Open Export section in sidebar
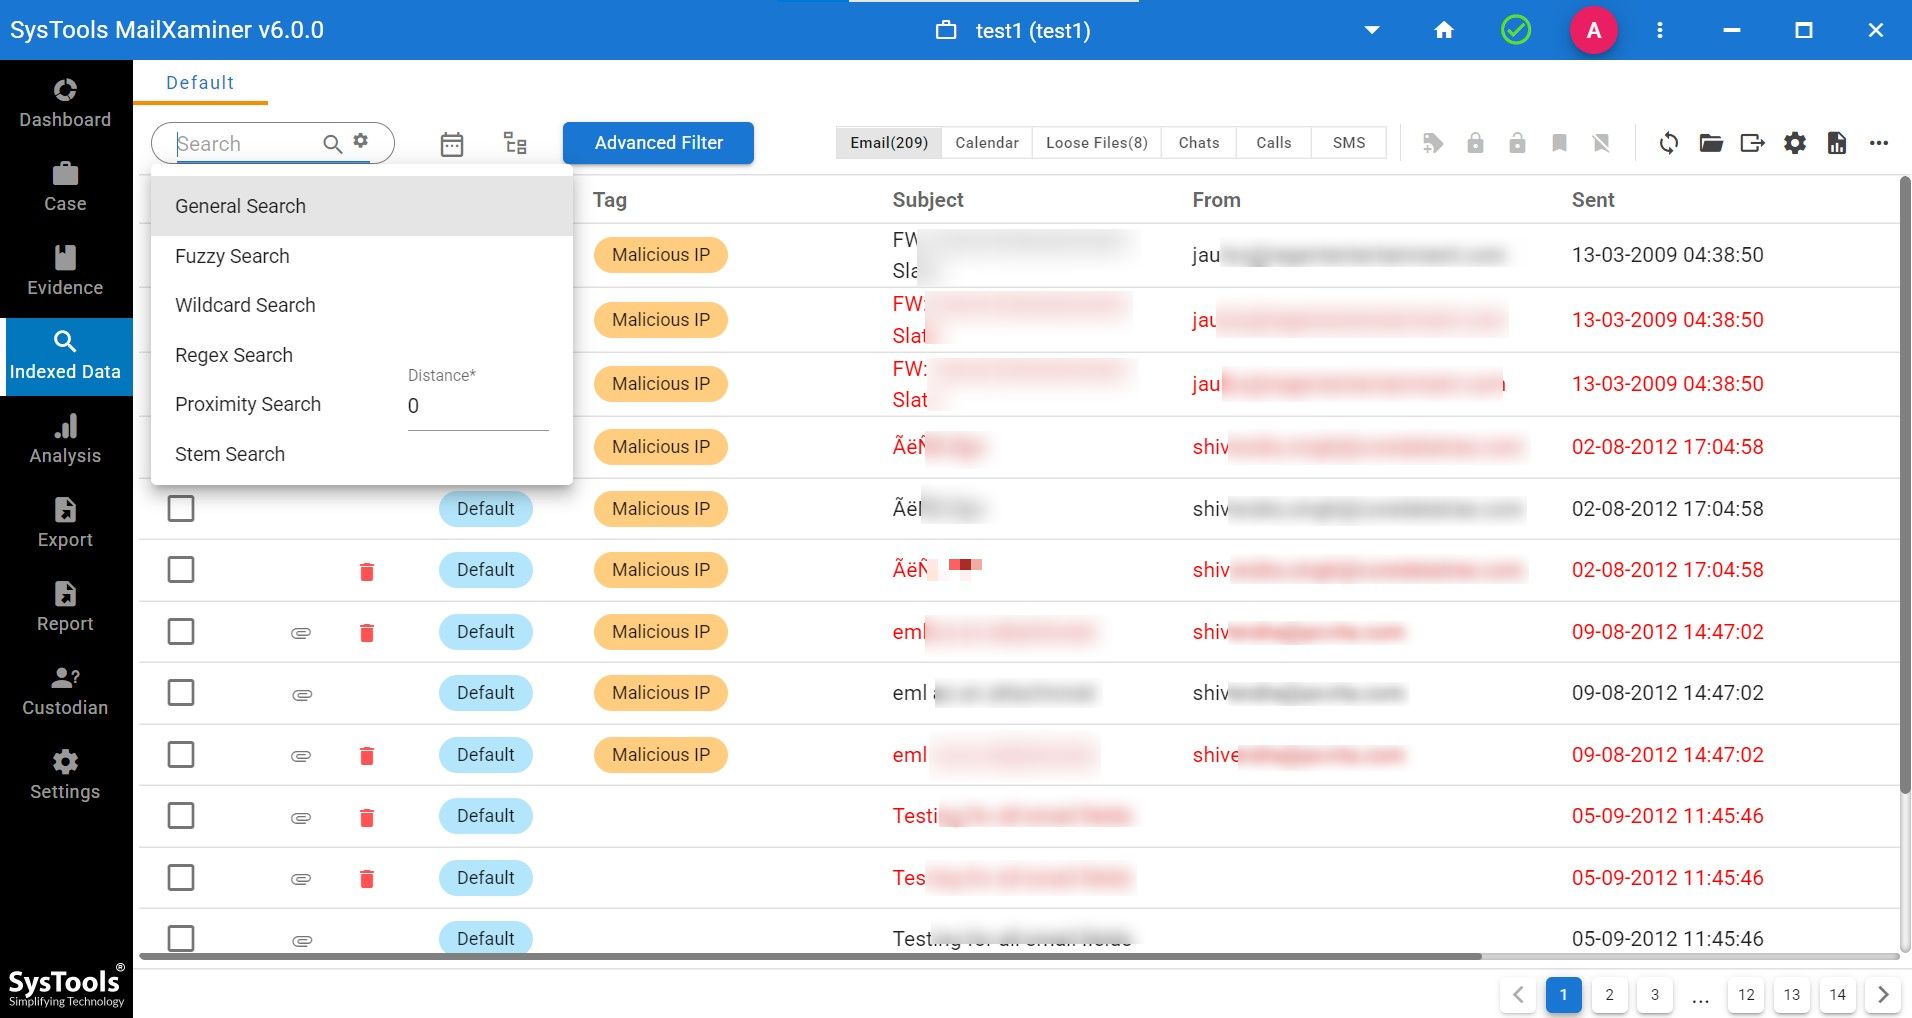The image size is (1912, 1018). [x=65, y=524]
